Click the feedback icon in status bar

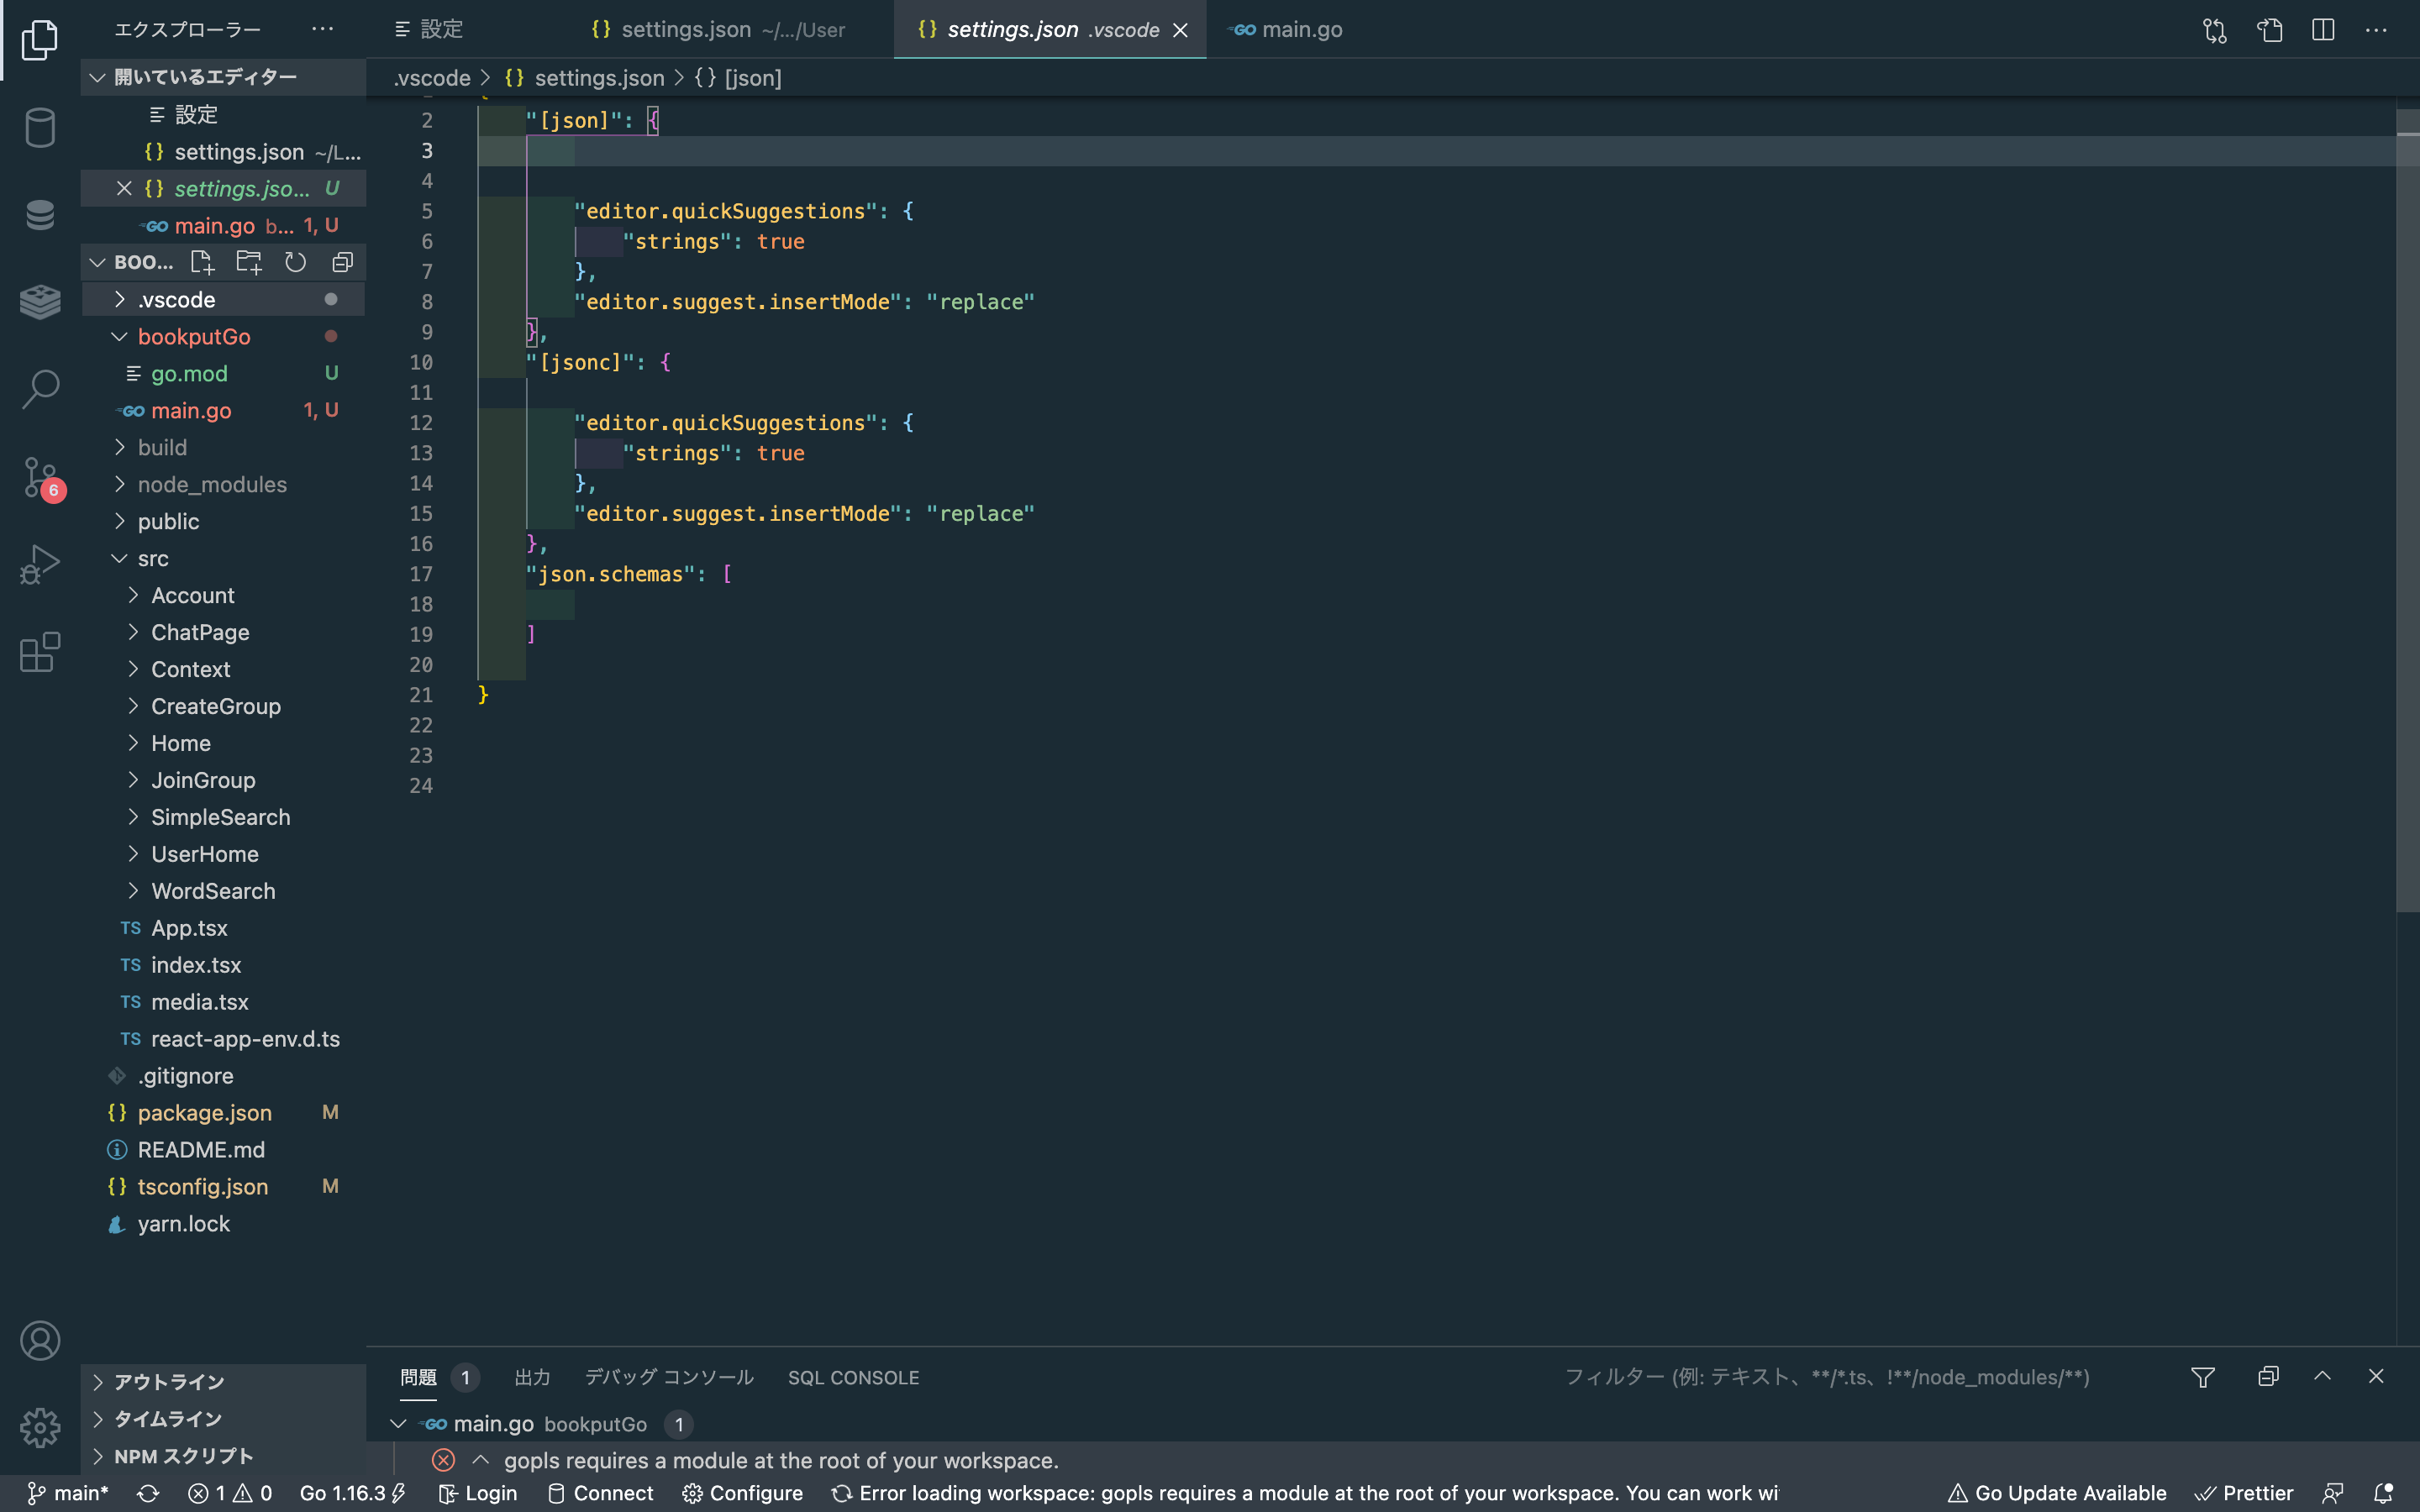pos(2333,1493)
